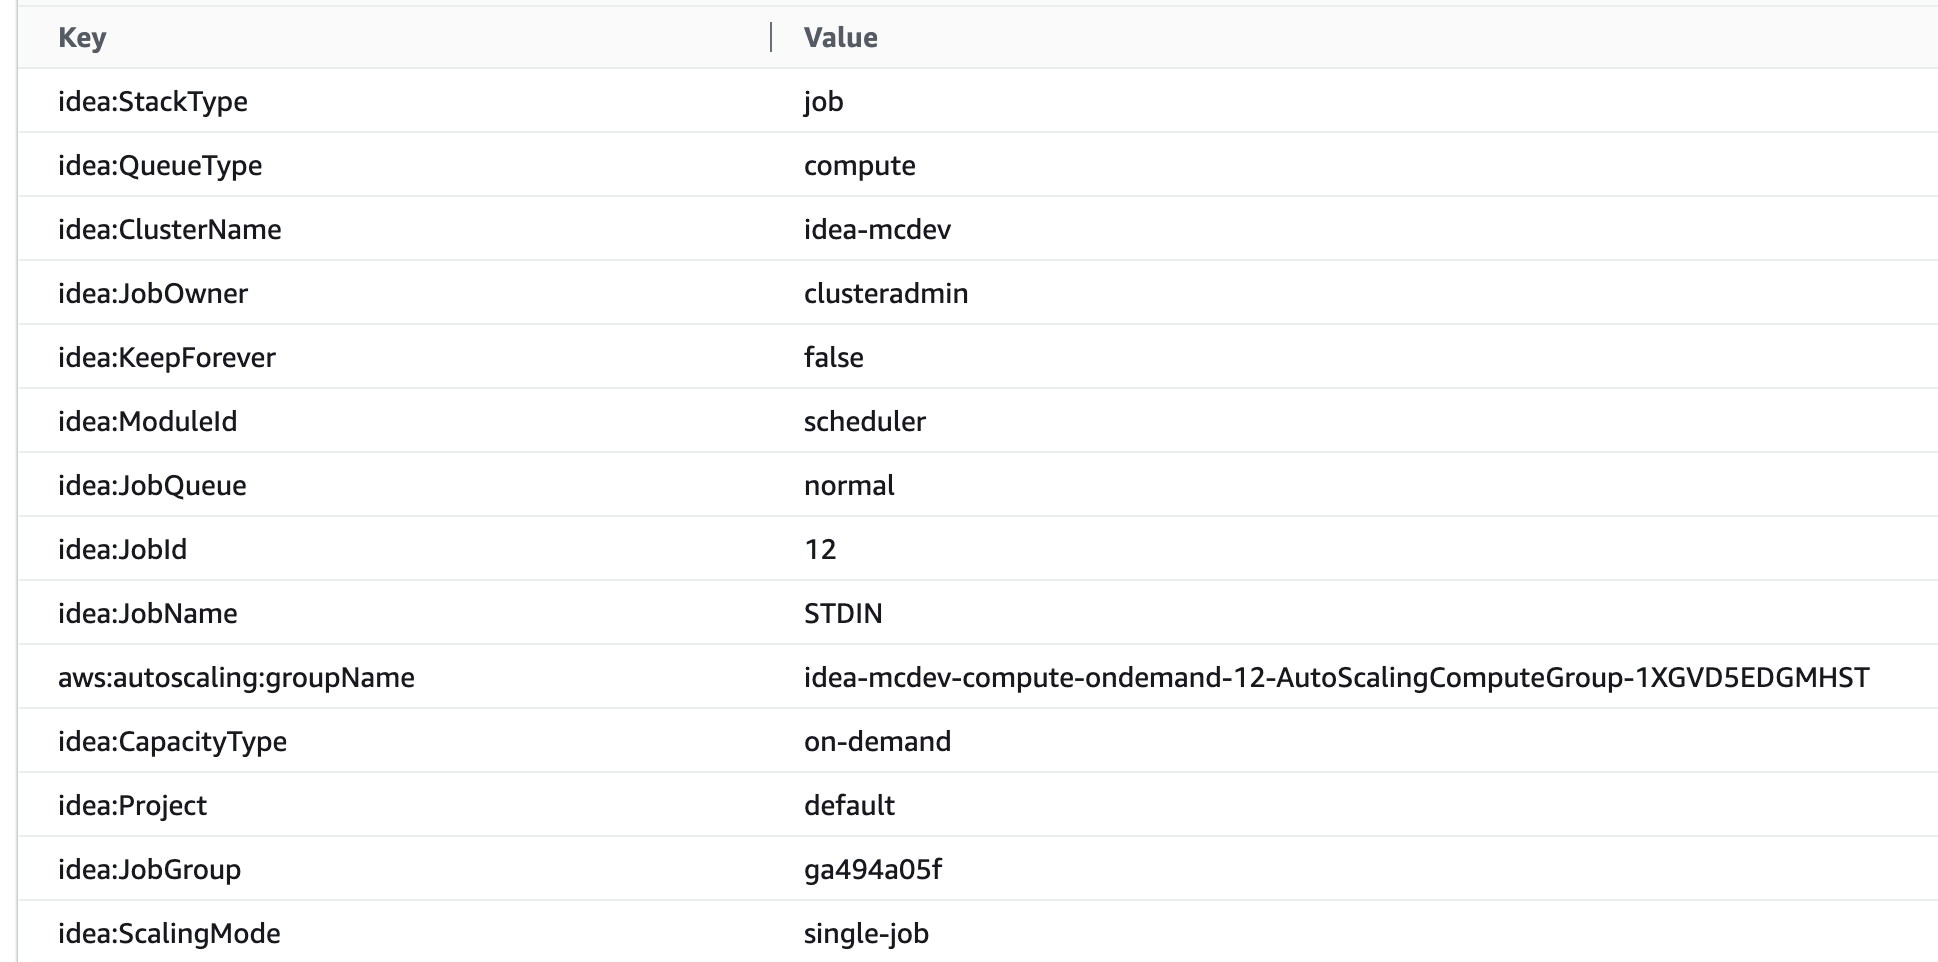The height and width of the screenshot is (962, 1938).
Task: Click the idea:JobQueue key
Action: click(x=152, y=486)
